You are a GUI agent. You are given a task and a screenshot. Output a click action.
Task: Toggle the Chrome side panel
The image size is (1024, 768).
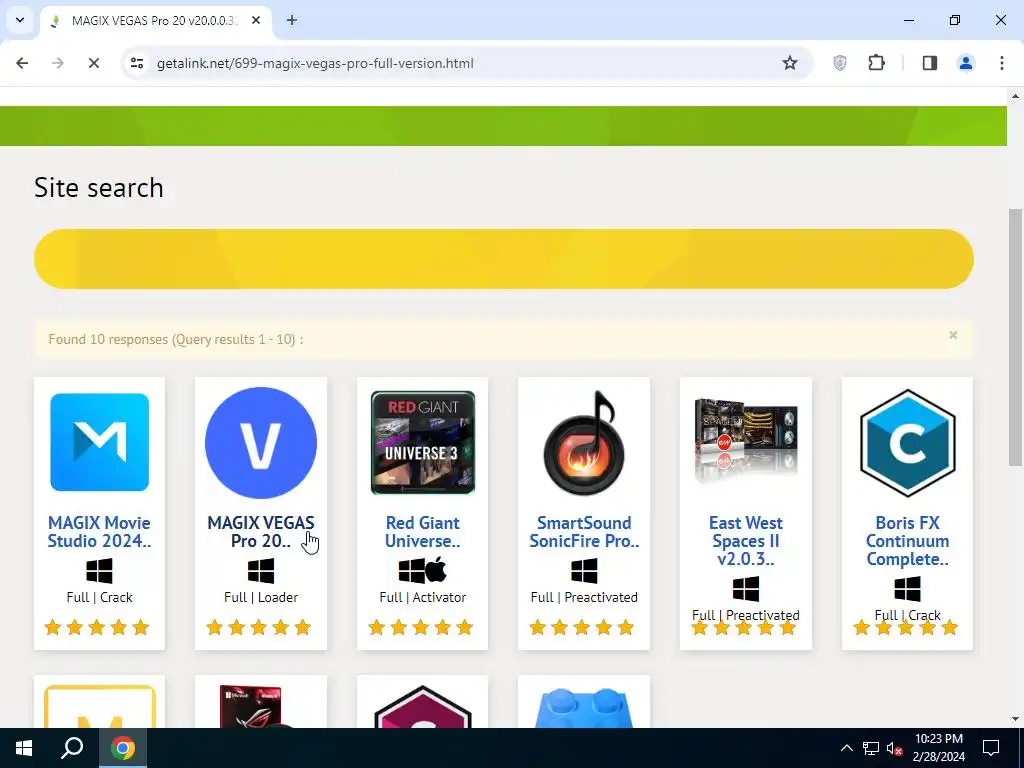click(x=929, y=63)
